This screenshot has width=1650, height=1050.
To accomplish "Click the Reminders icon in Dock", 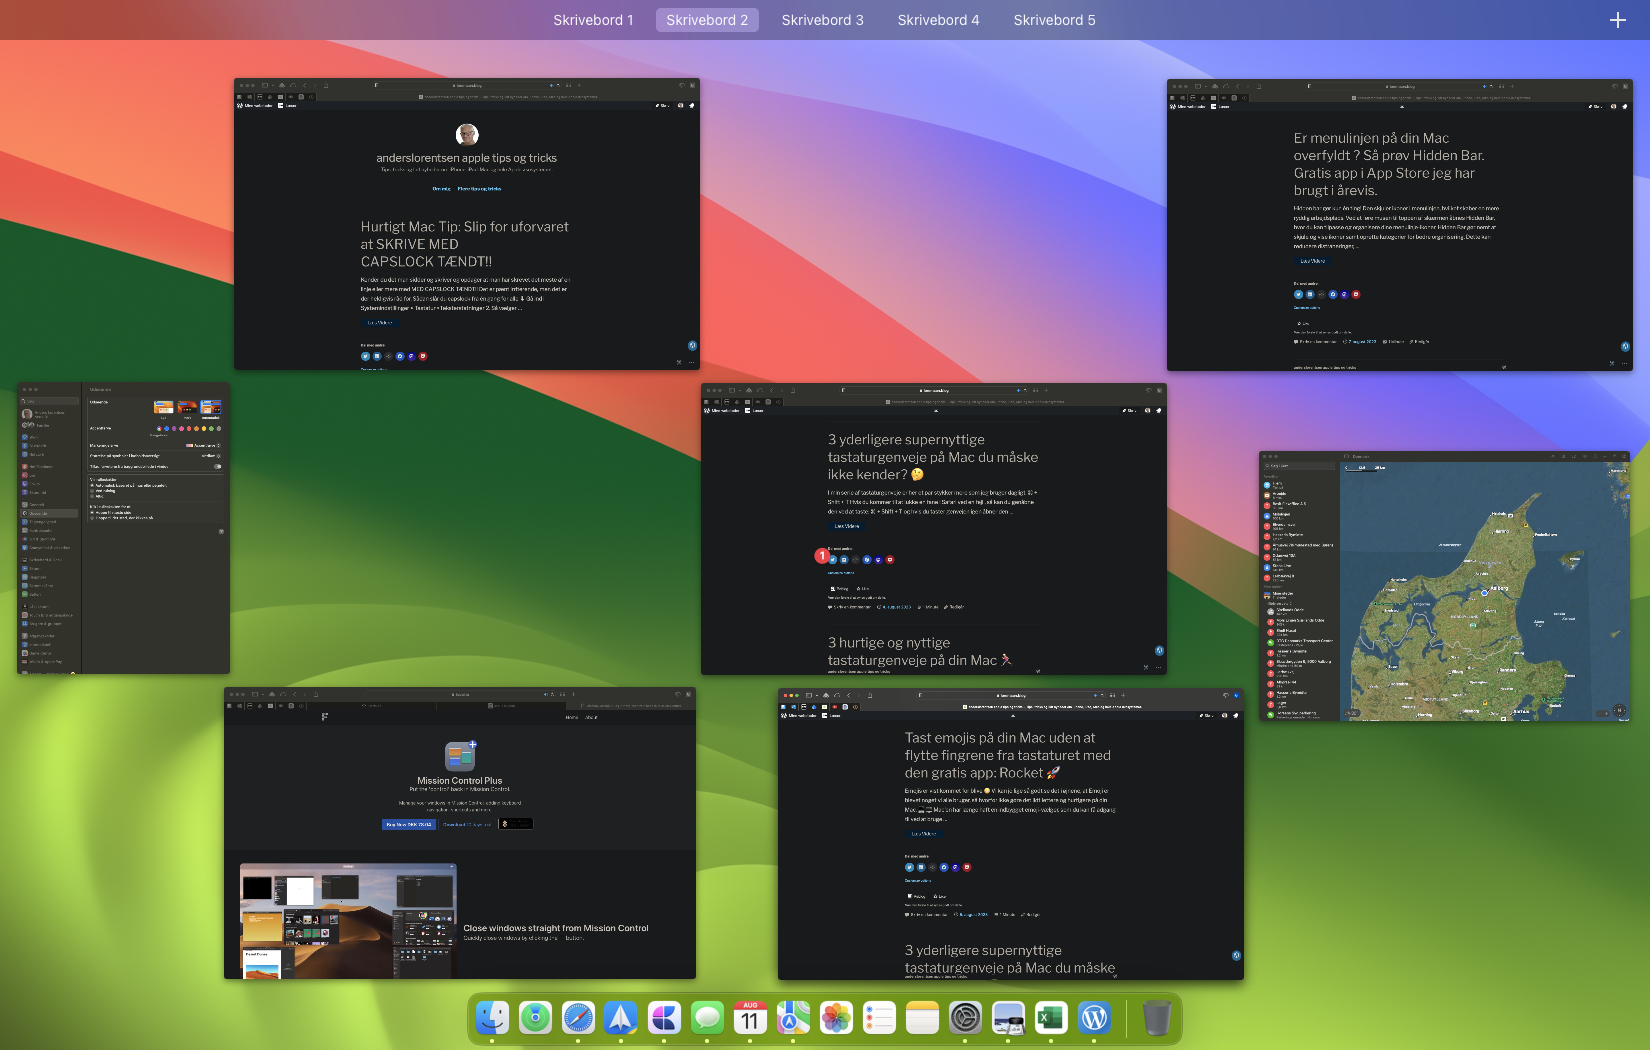I will [x=879, y=1018].
